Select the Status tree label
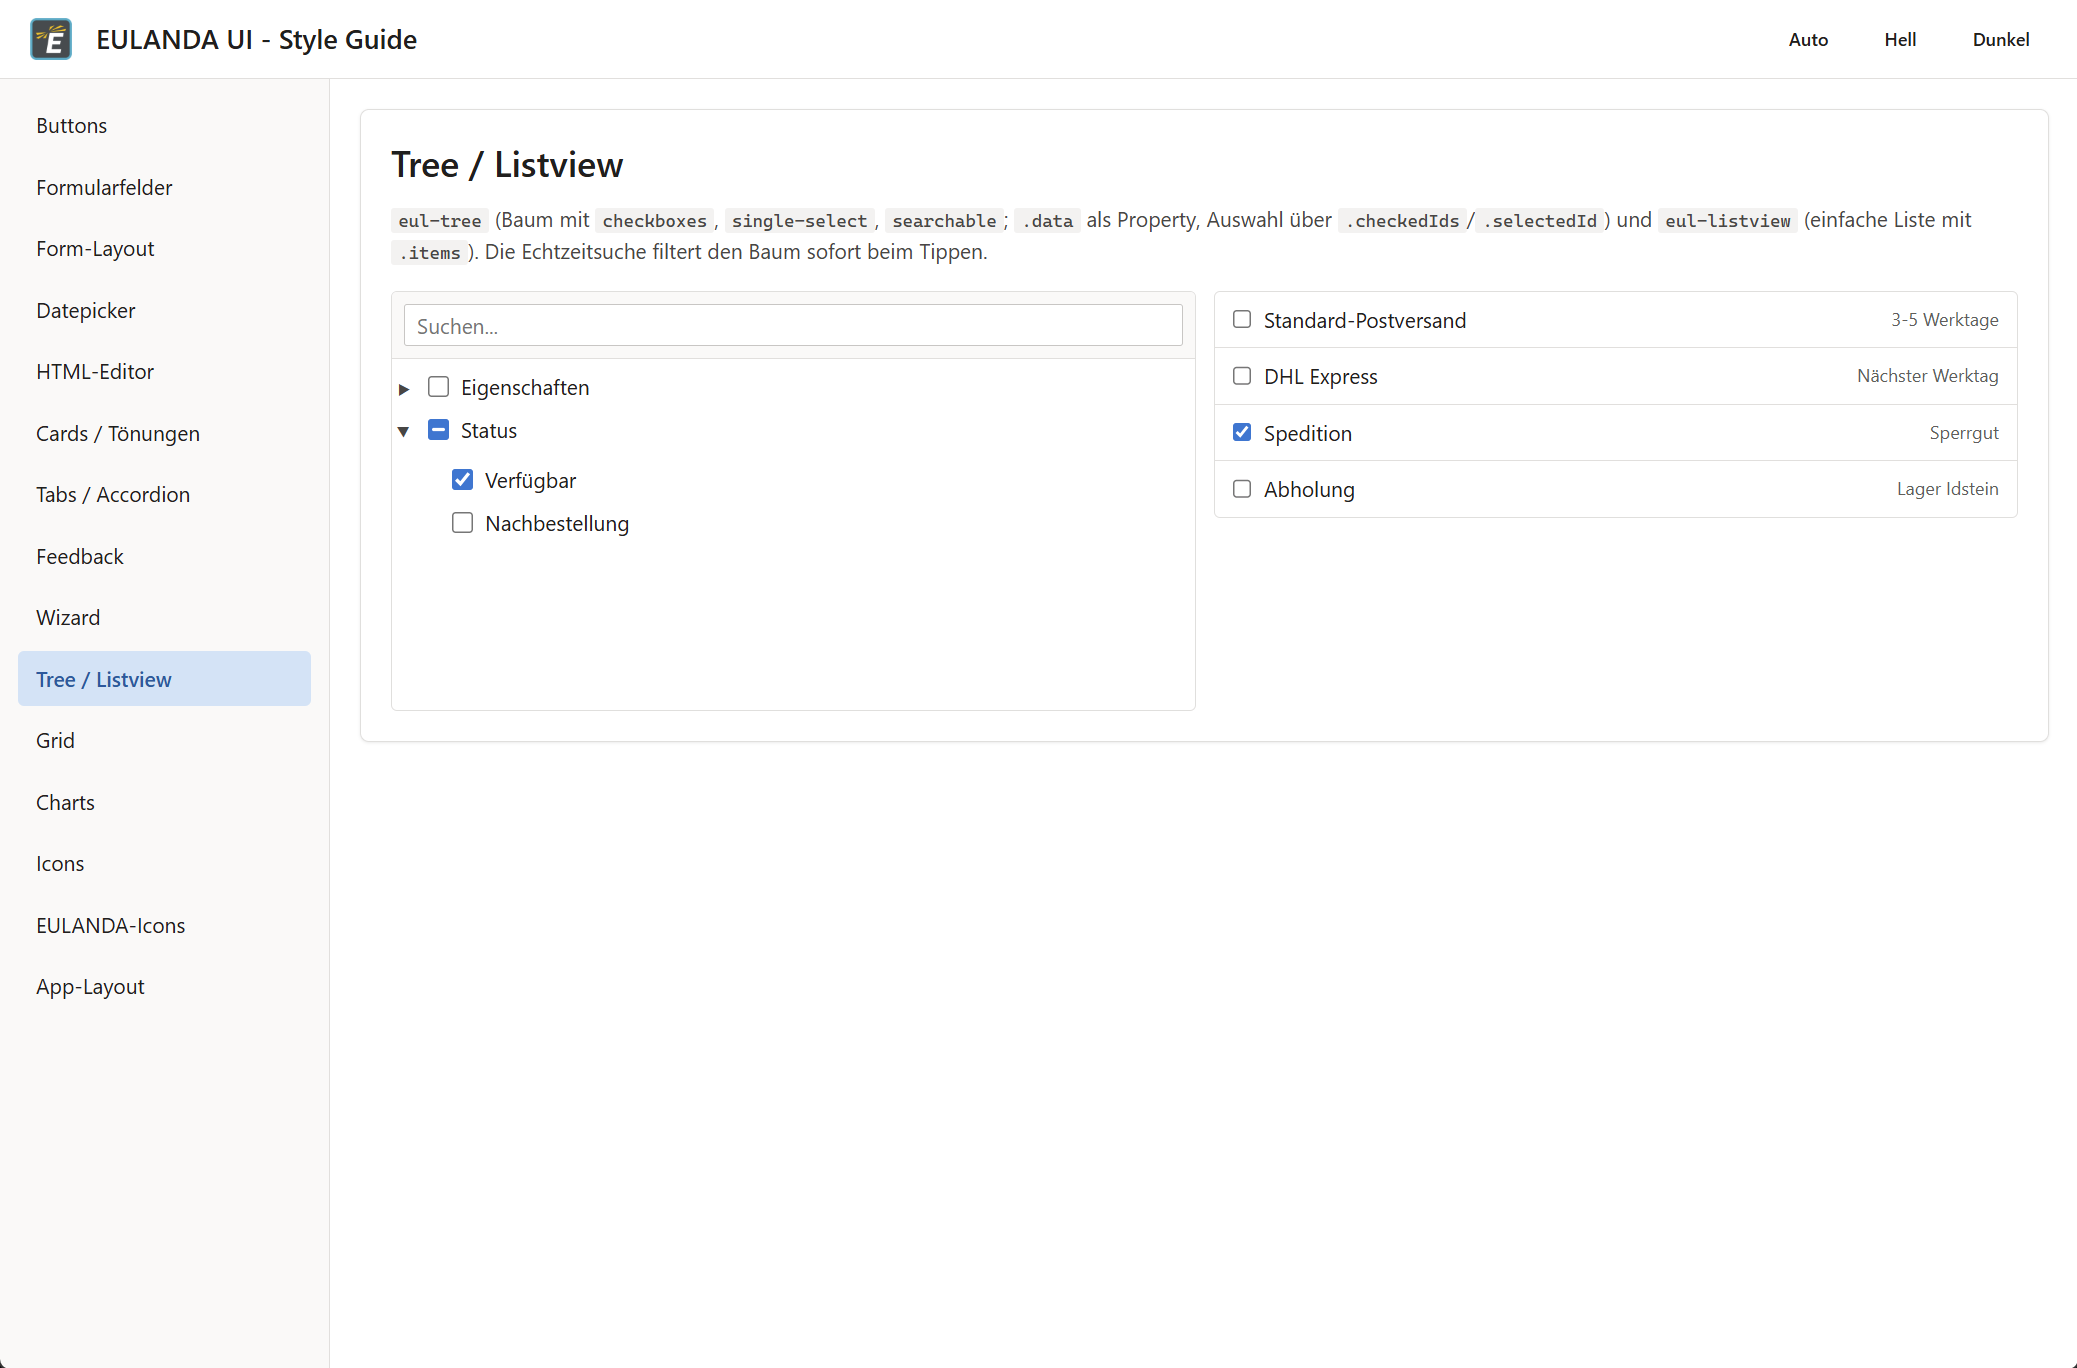2077x1368 pixels. [489, 431]
